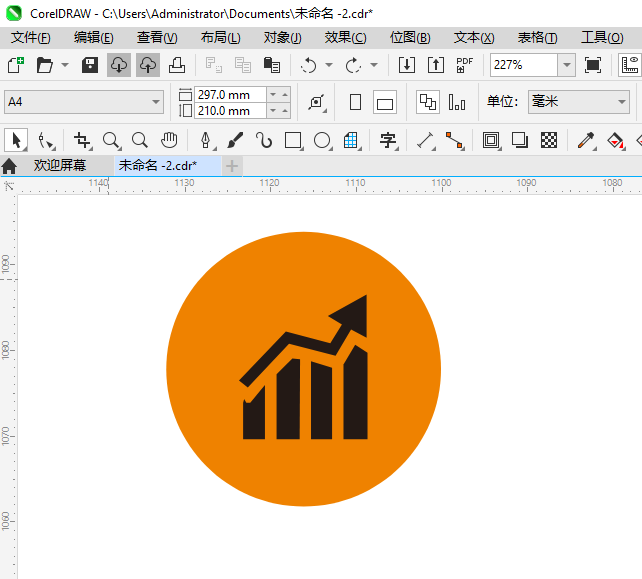
Task: Set page to landscape orientation
Action: (x=385, y=102)
